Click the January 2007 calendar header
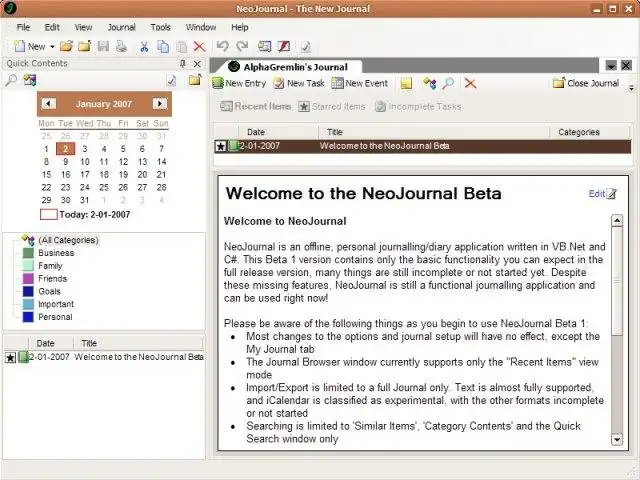This screenshot has width=640, height=480. point(104,104)
